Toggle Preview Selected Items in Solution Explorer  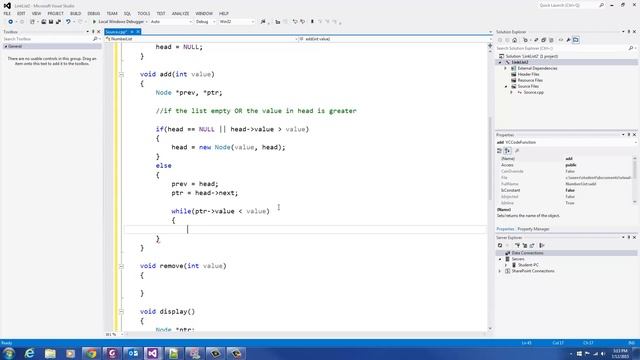pos(576,40)
